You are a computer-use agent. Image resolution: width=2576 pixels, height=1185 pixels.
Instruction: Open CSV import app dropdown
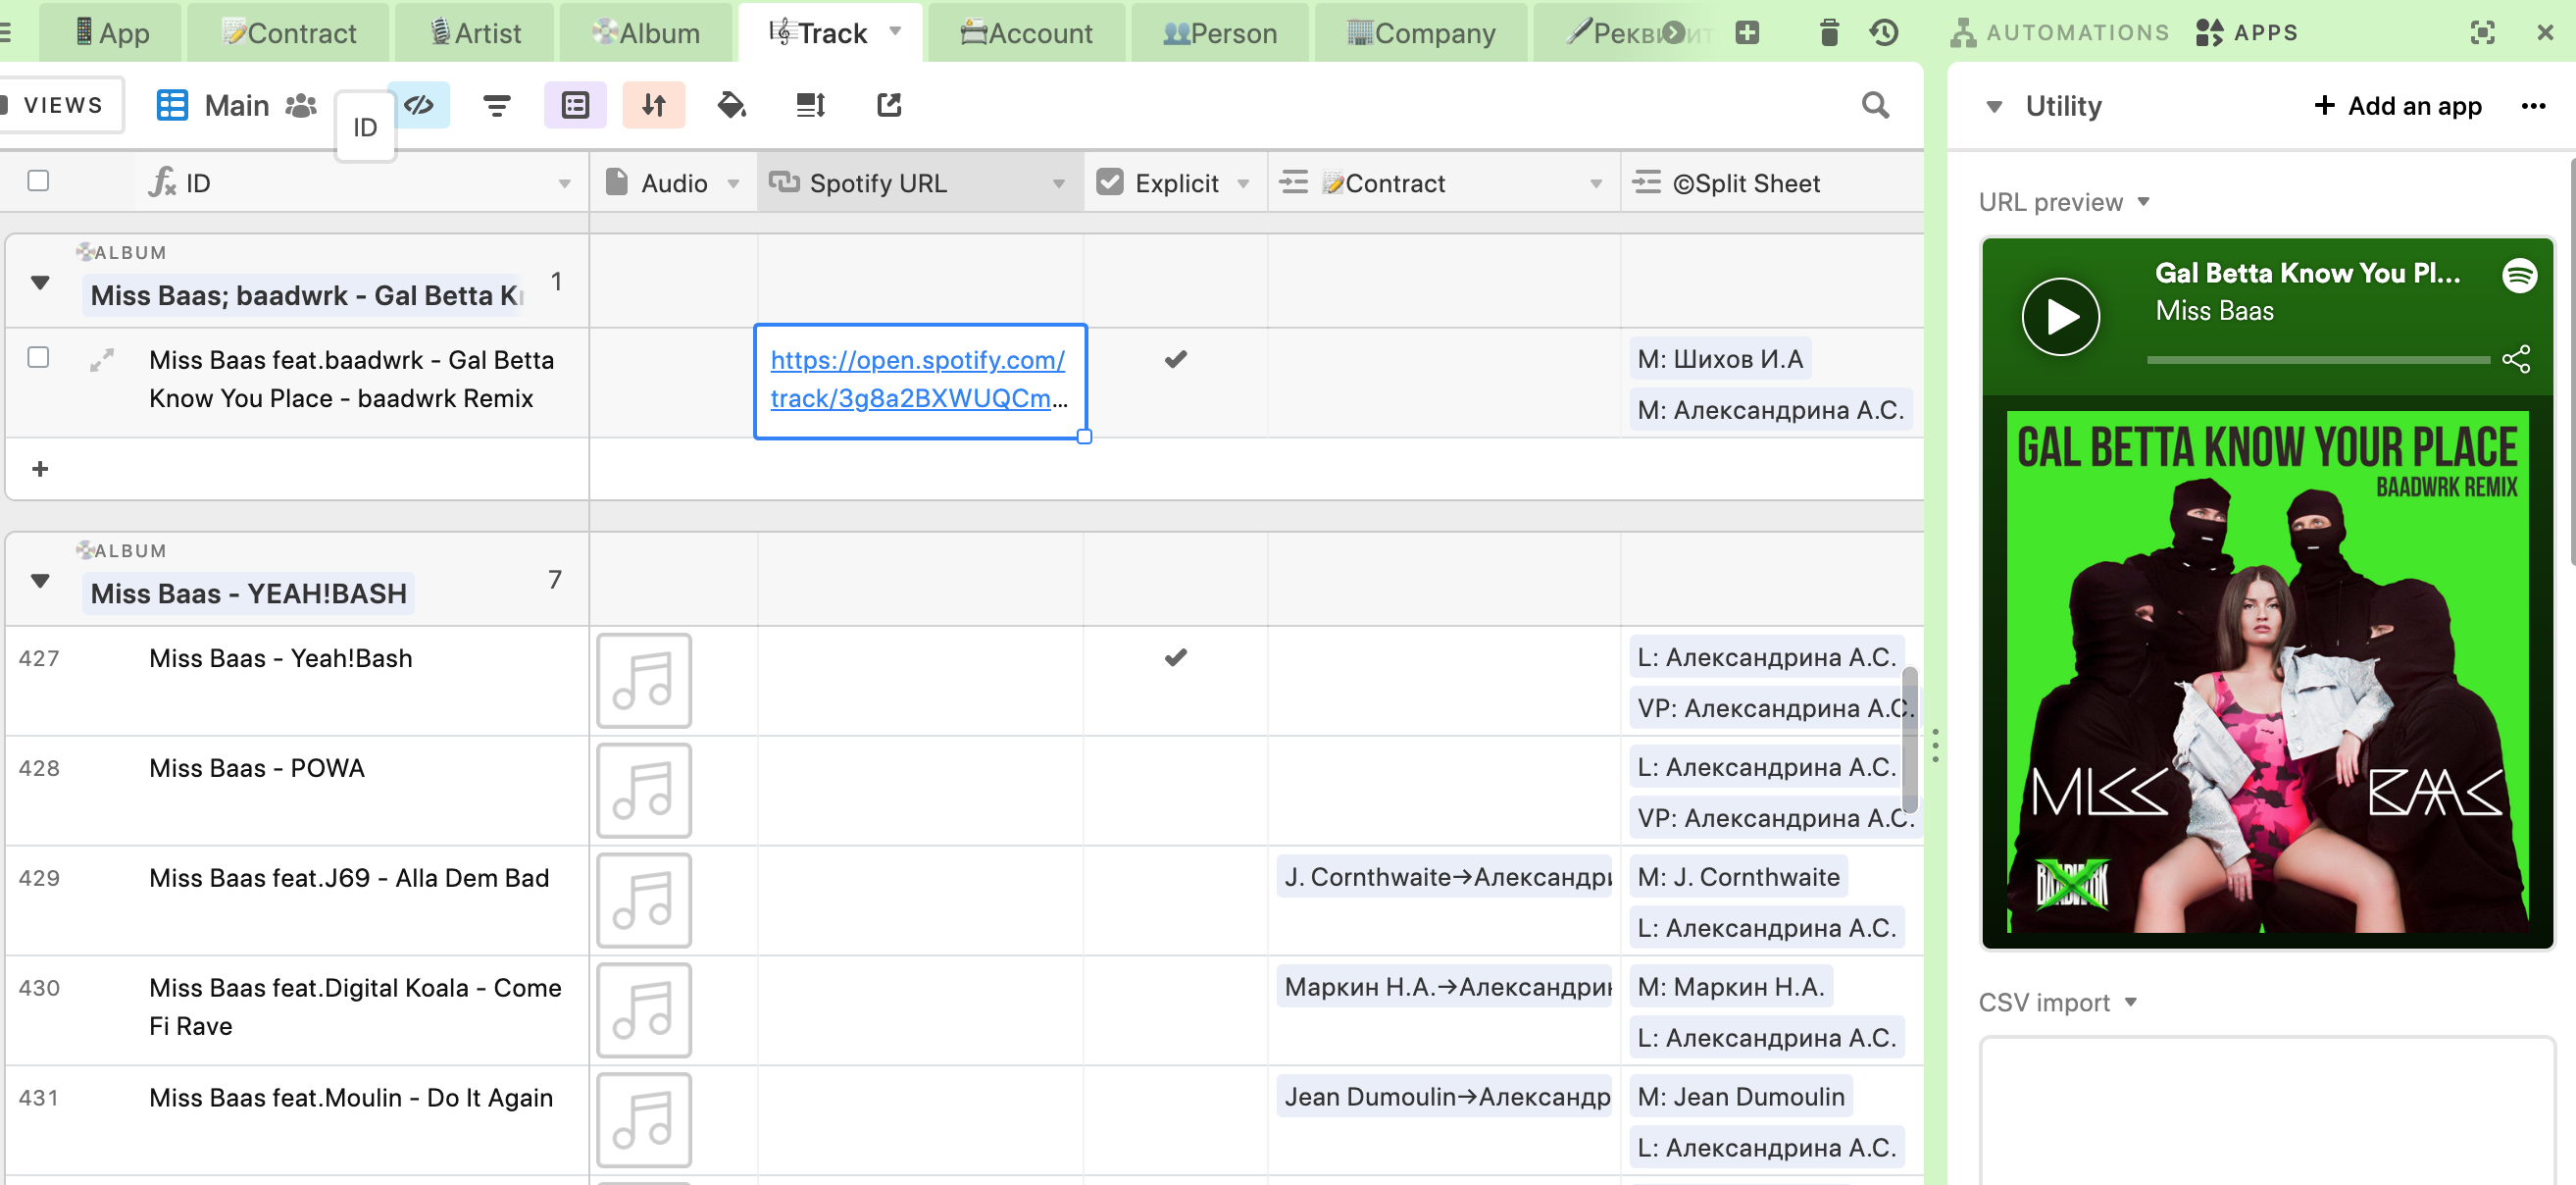2130,1002
